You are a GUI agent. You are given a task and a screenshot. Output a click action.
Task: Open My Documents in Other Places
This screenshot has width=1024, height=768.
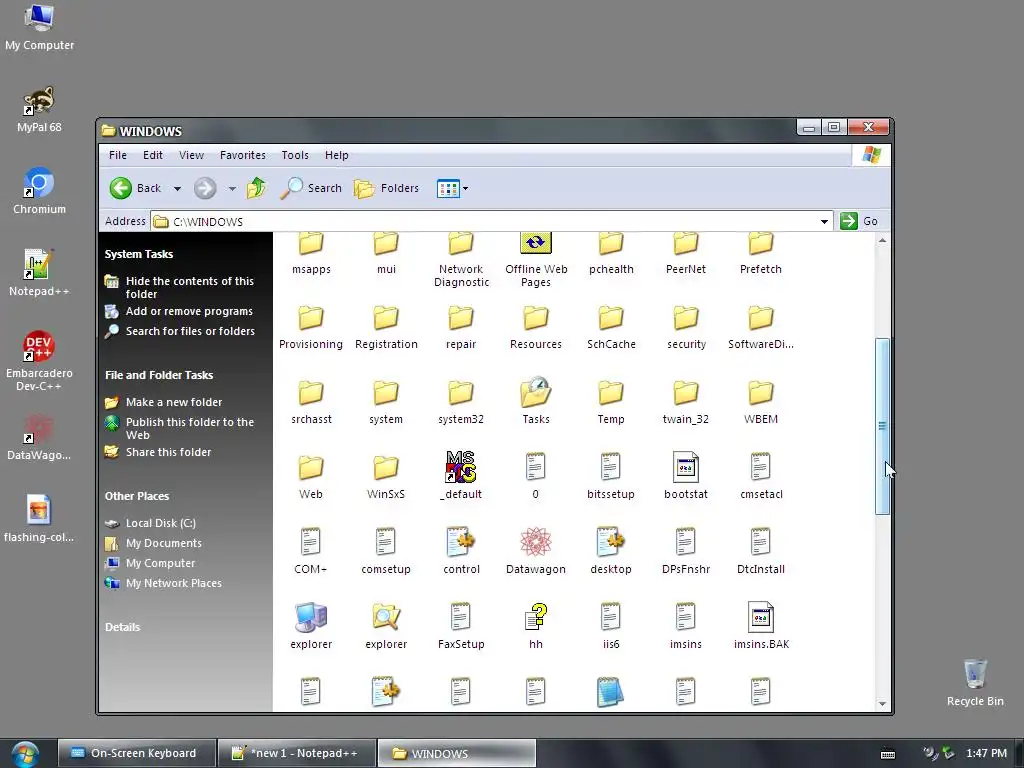coord(164,543)
